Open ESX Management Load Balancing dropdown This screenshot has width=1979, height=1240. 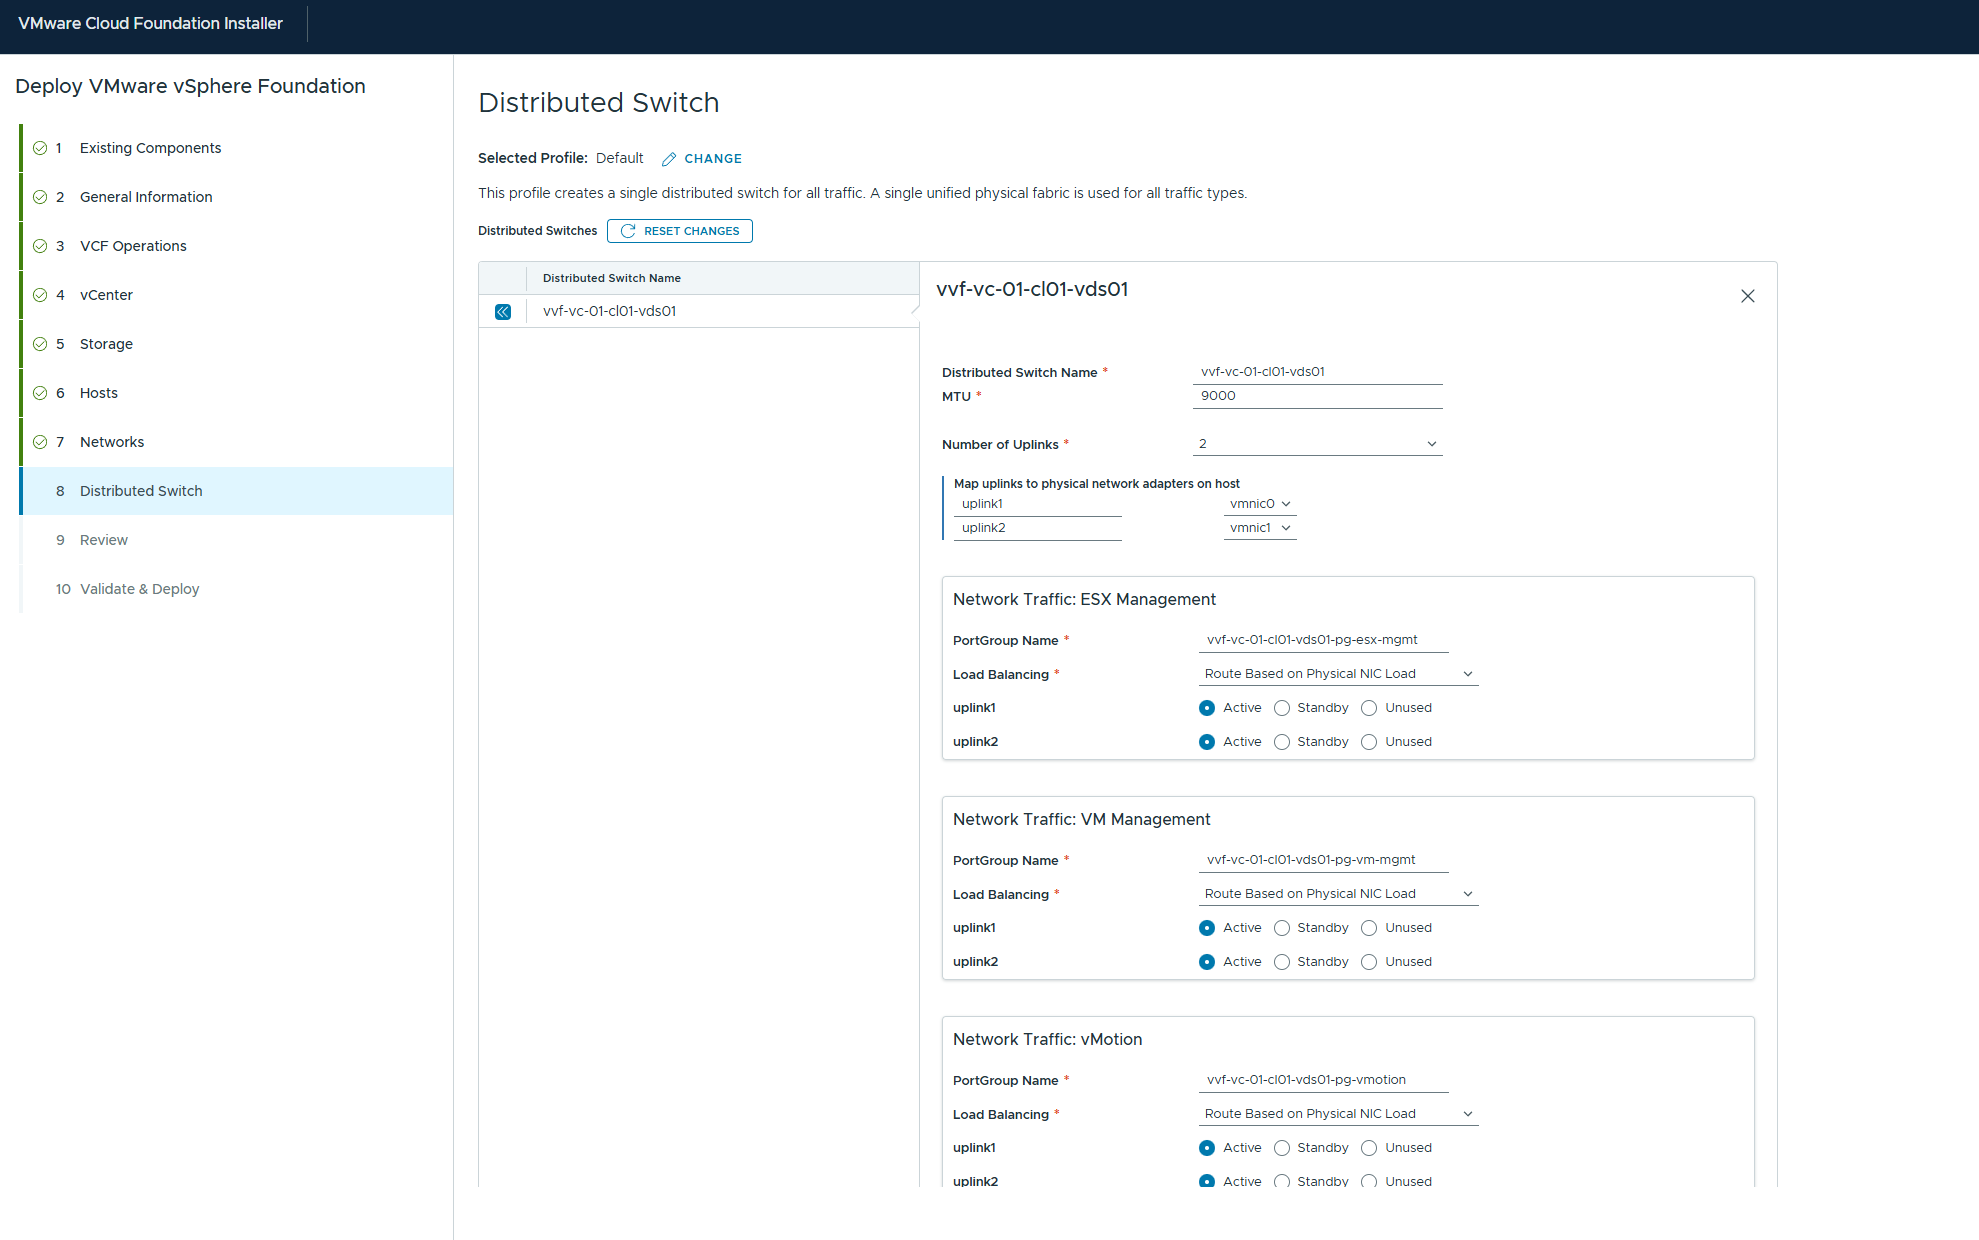(x=1337, y=674)
